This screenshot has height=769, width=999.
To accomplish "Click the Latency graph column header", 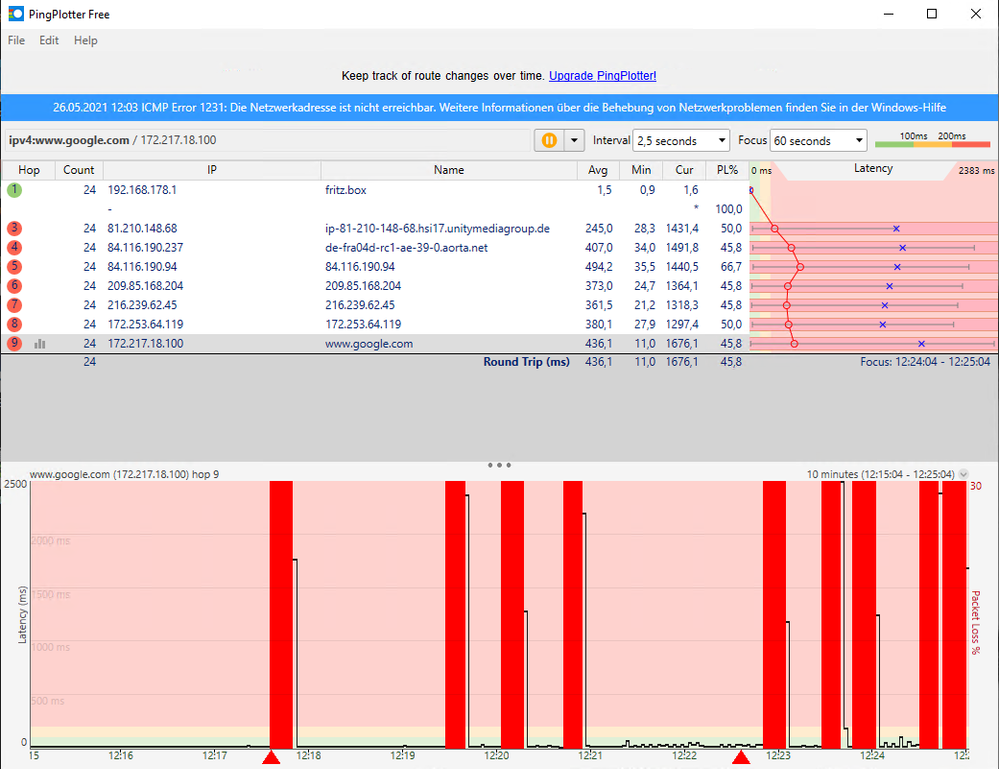I will click(873, 169).
